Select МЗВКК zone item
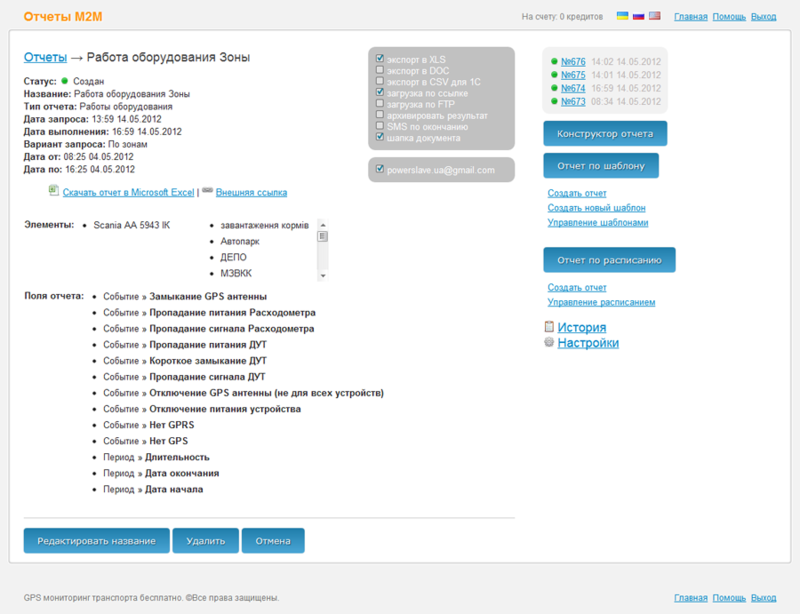This screenshot has height=614, width=800. 236,273
